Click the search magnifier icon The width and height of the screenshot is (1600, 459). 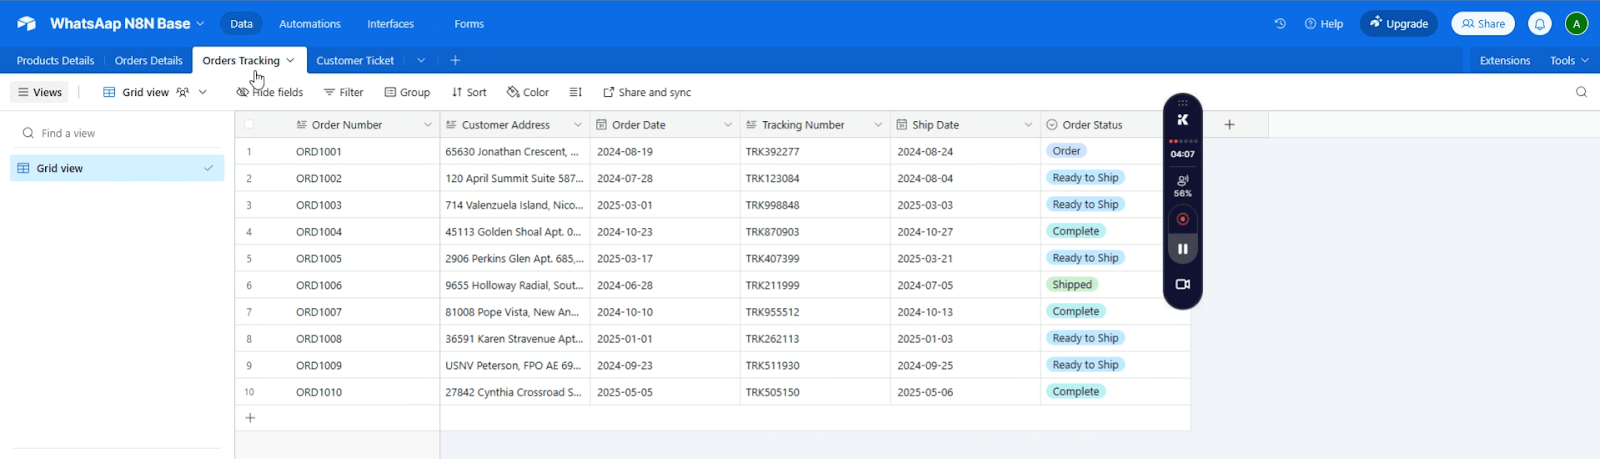[1581, 92]
